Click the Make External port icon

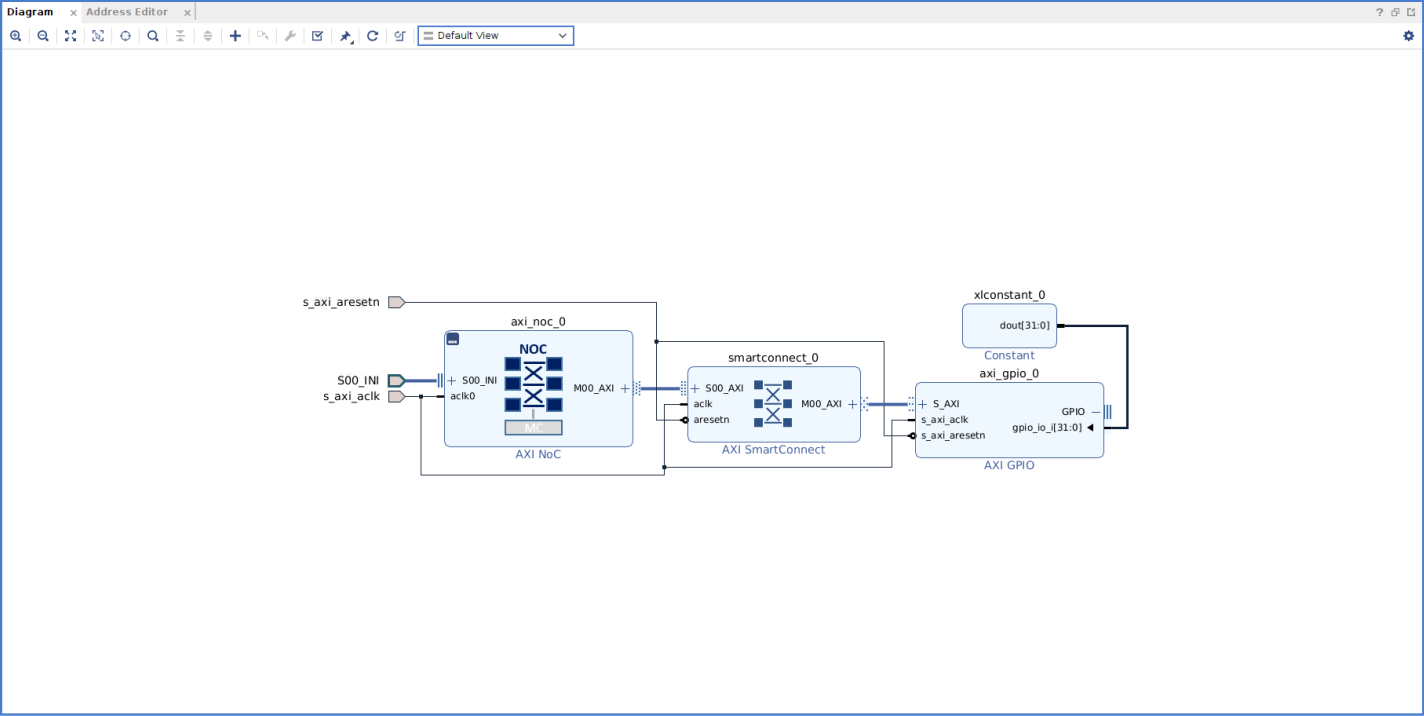[263, 36]
